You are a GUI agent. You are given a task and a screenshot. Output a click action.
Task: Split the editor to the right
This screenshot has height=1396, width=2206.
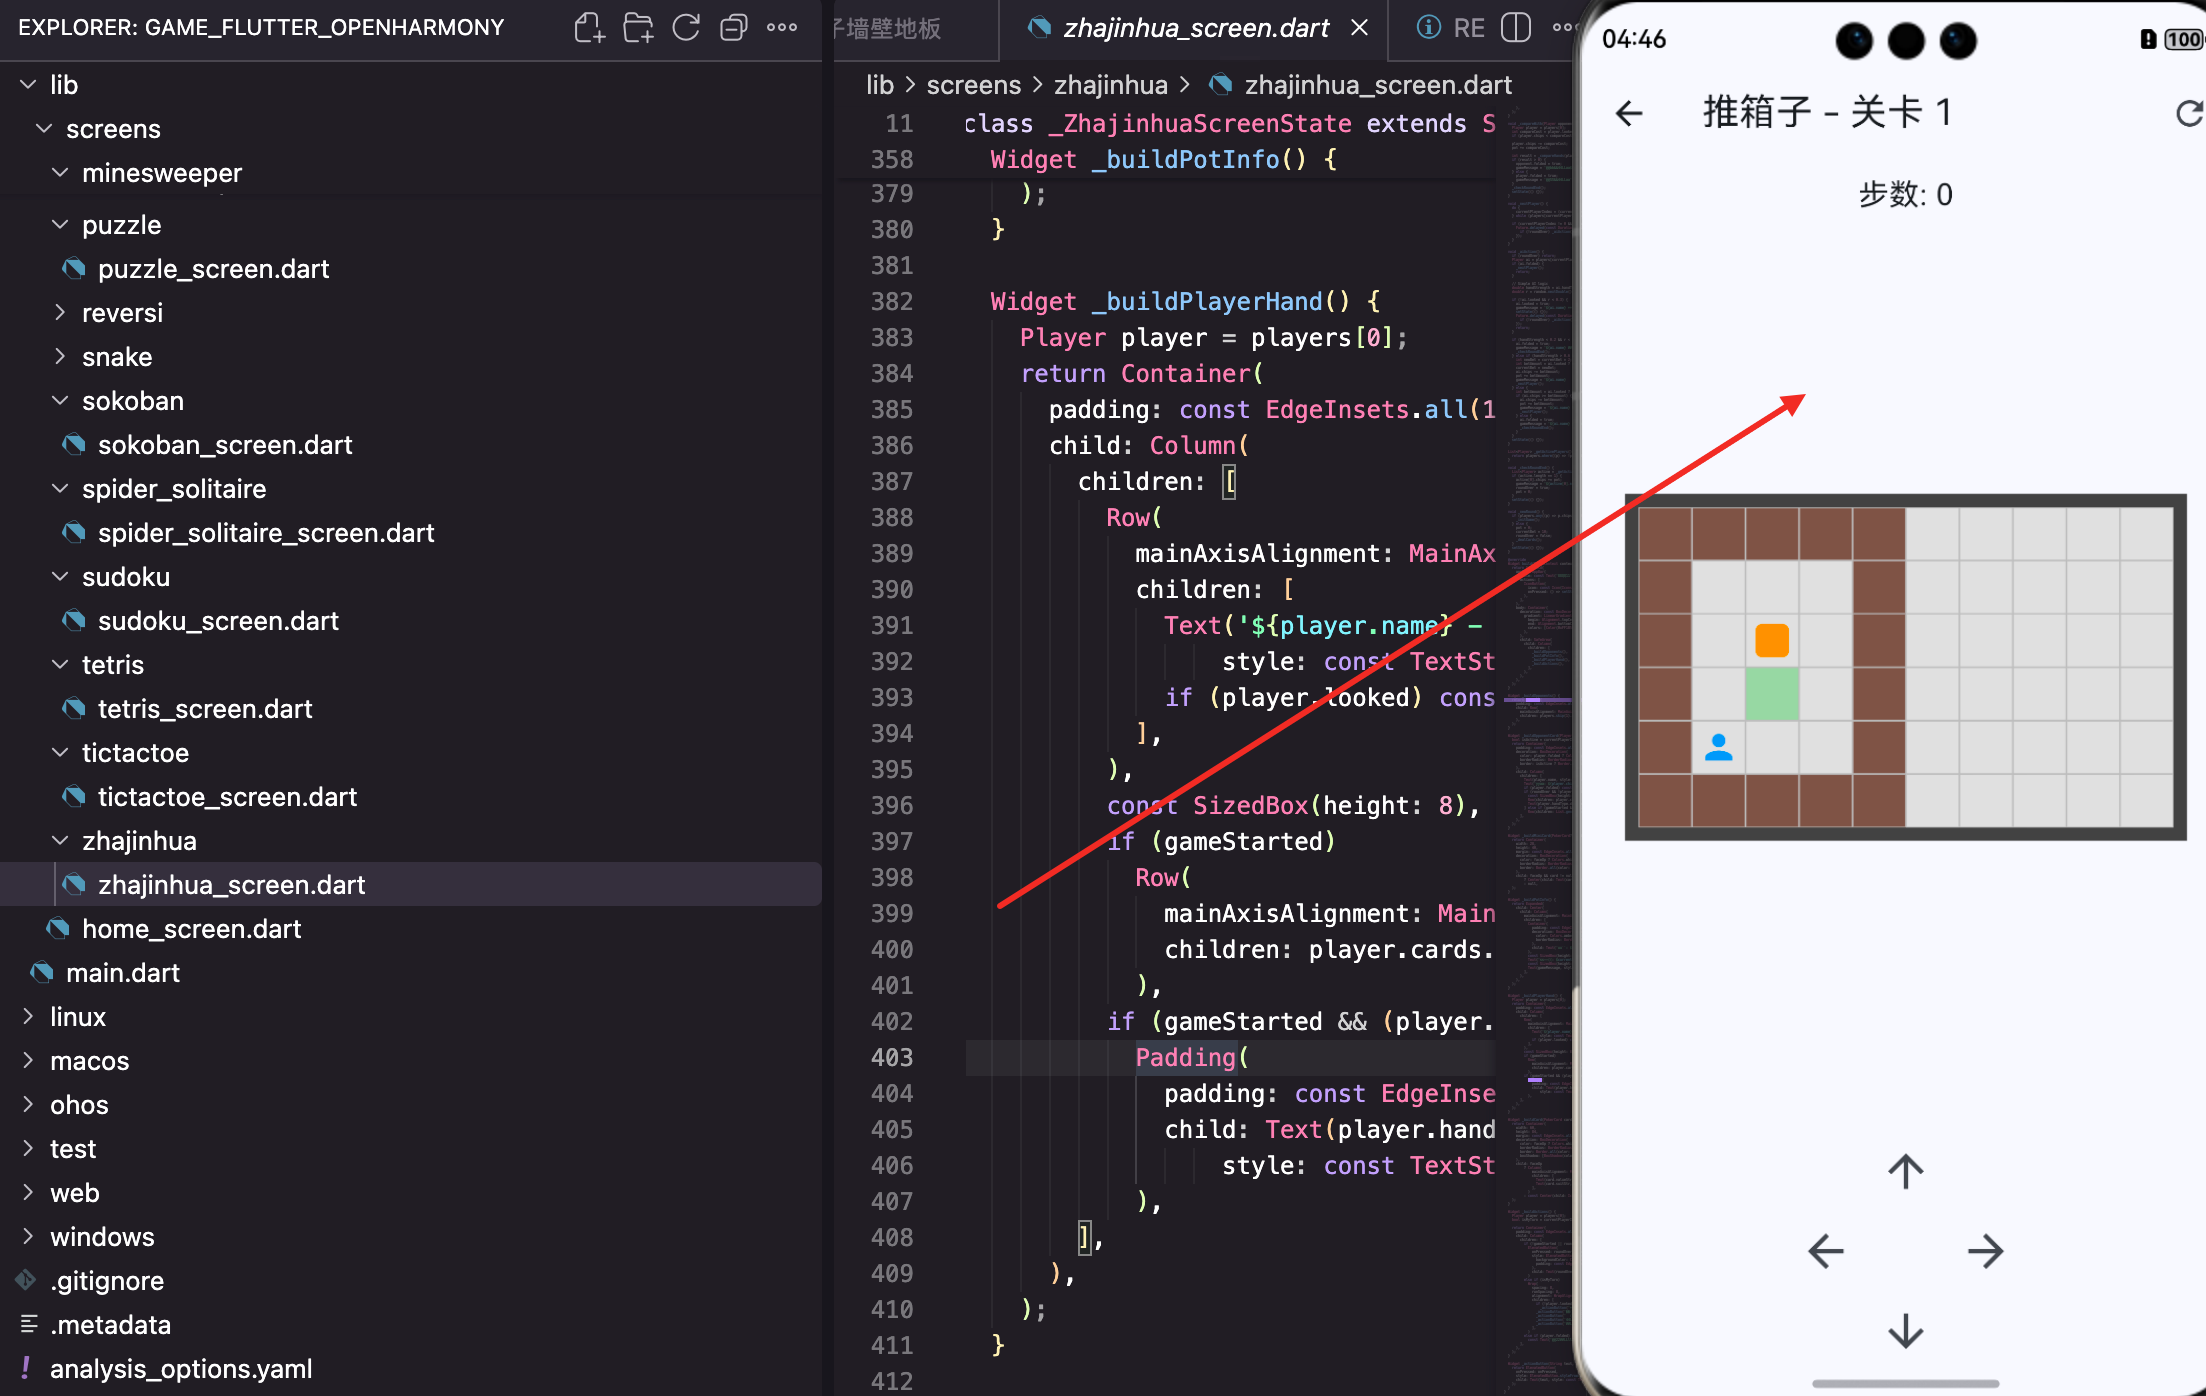[x=1516, y=28]
